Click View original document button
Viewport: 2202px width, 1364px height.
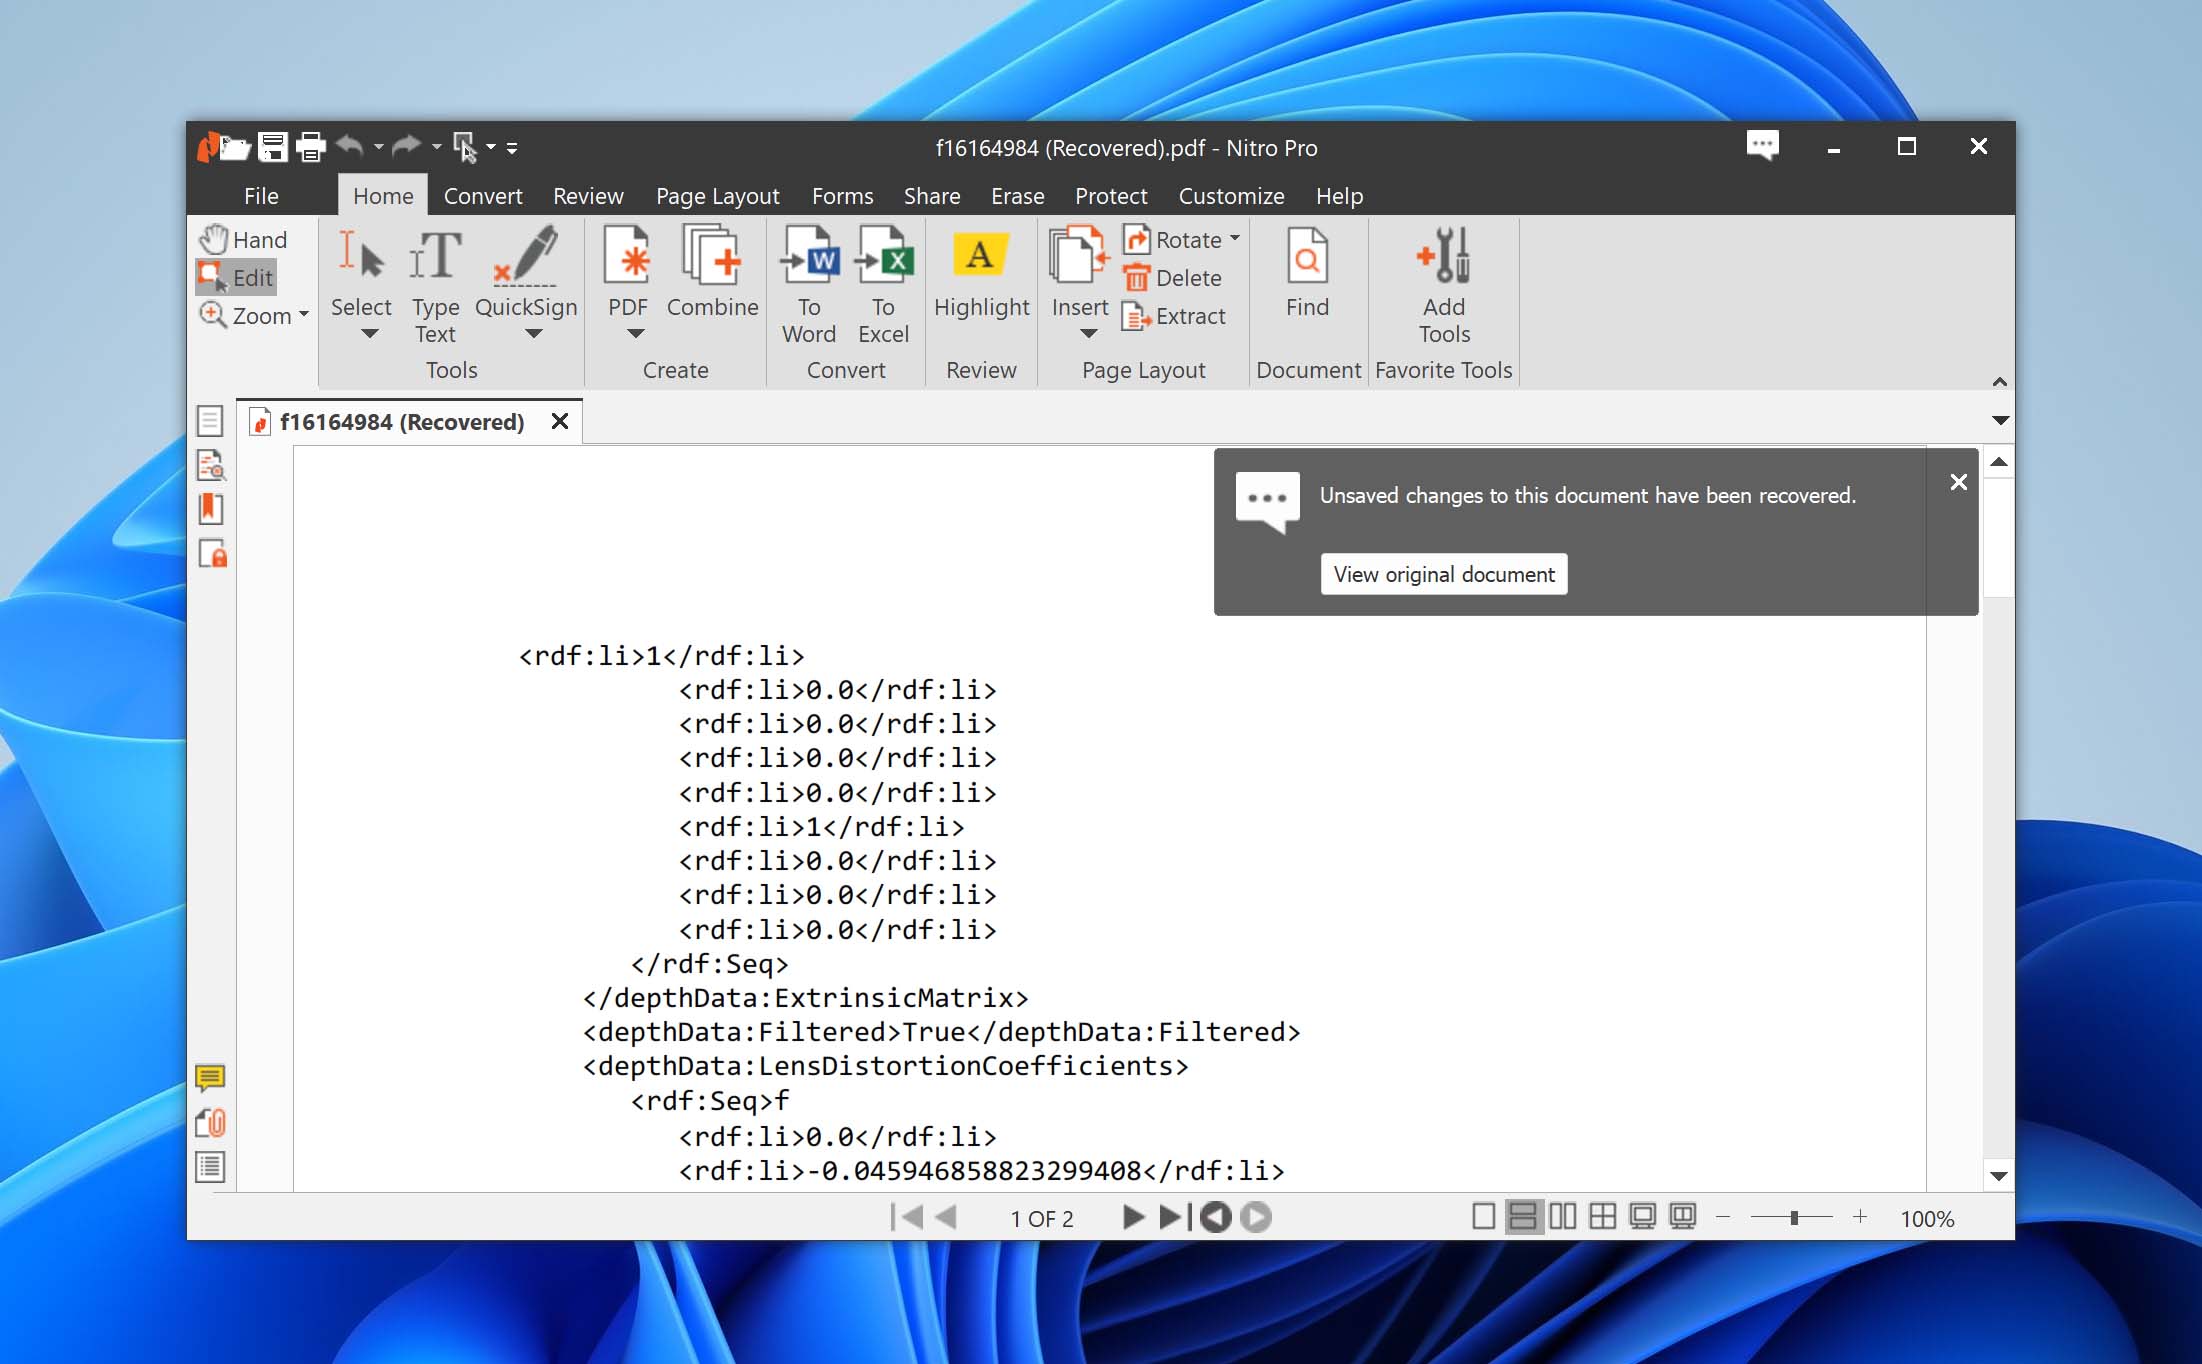point(1442,574)
